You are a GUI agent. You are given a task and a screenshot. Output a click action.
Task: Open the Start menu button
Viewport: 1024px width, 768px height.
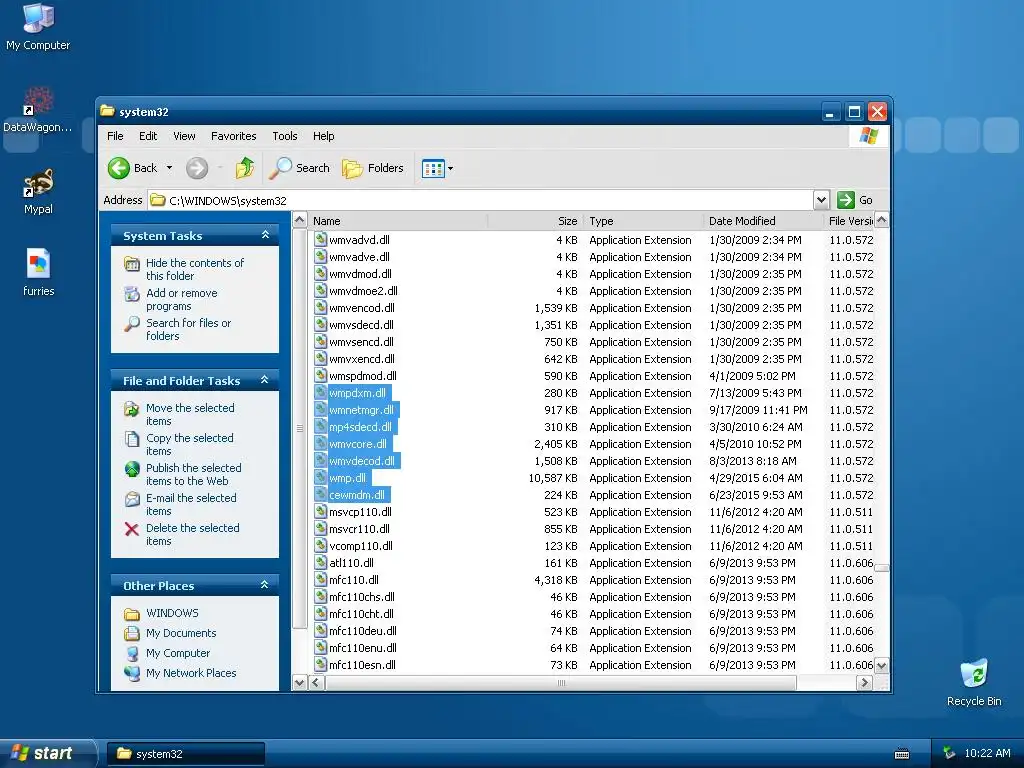coord(47,753)
